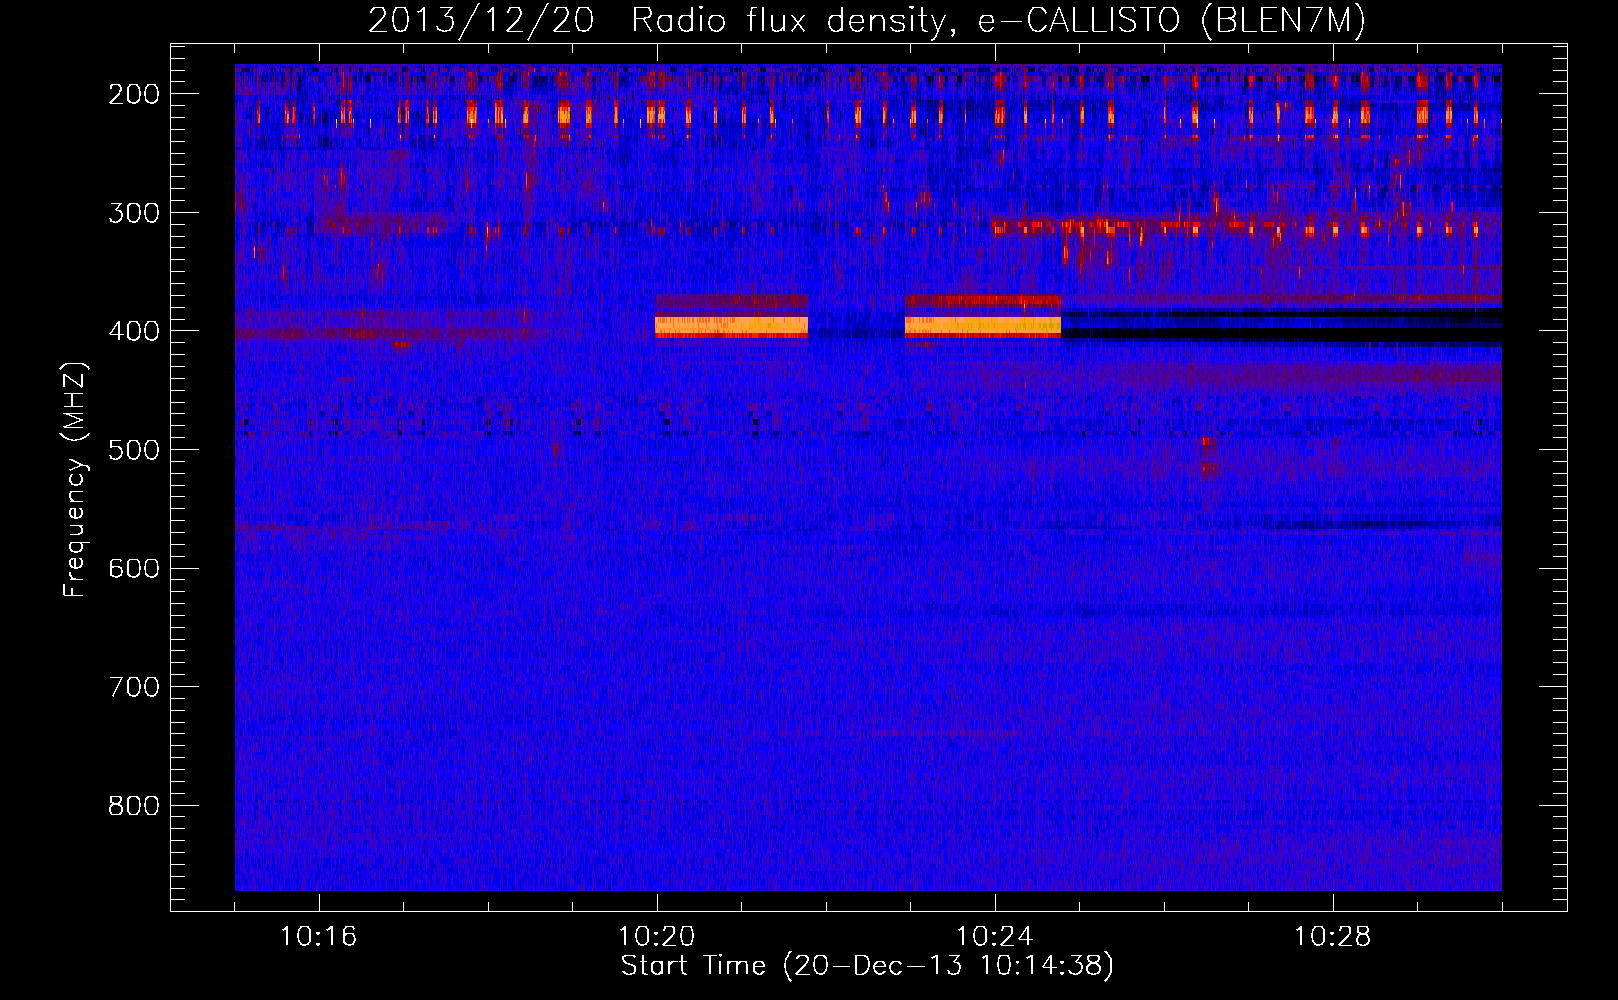
Task: Click the 700 frequency tick label
Action: pos(133,687)
